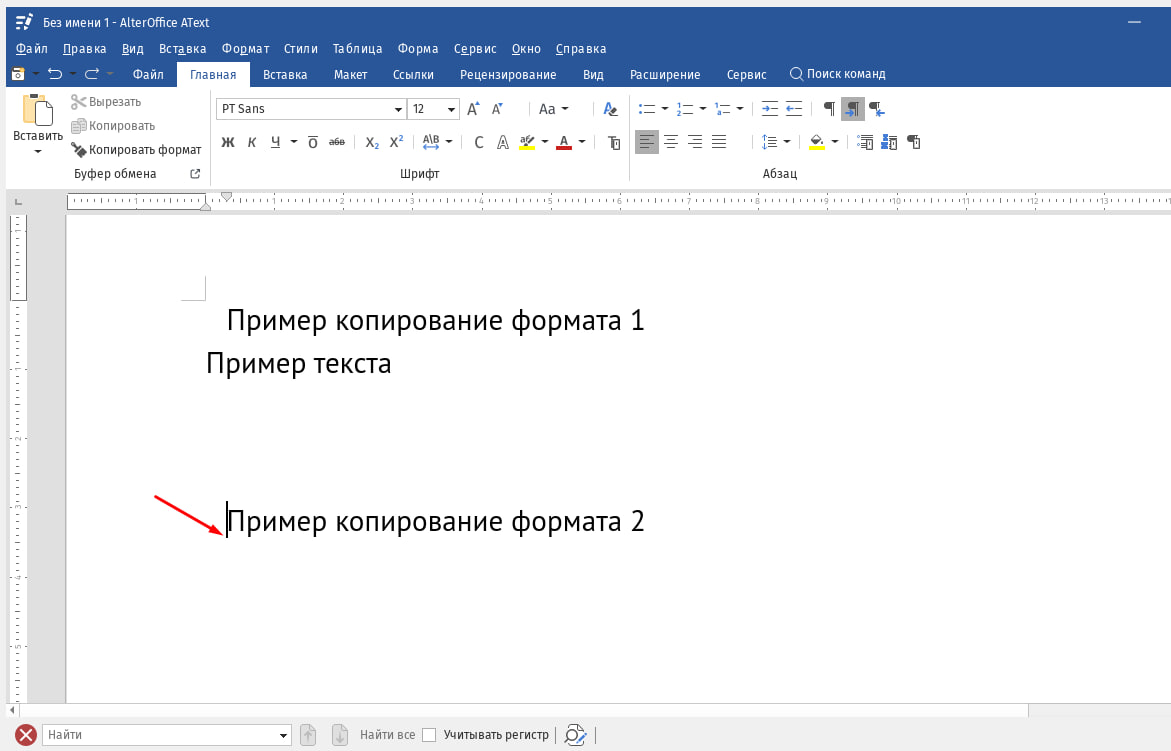1171x751 pixels.
Task: Toggle italic (К) formatting
Action: click(x=252, y=142)
